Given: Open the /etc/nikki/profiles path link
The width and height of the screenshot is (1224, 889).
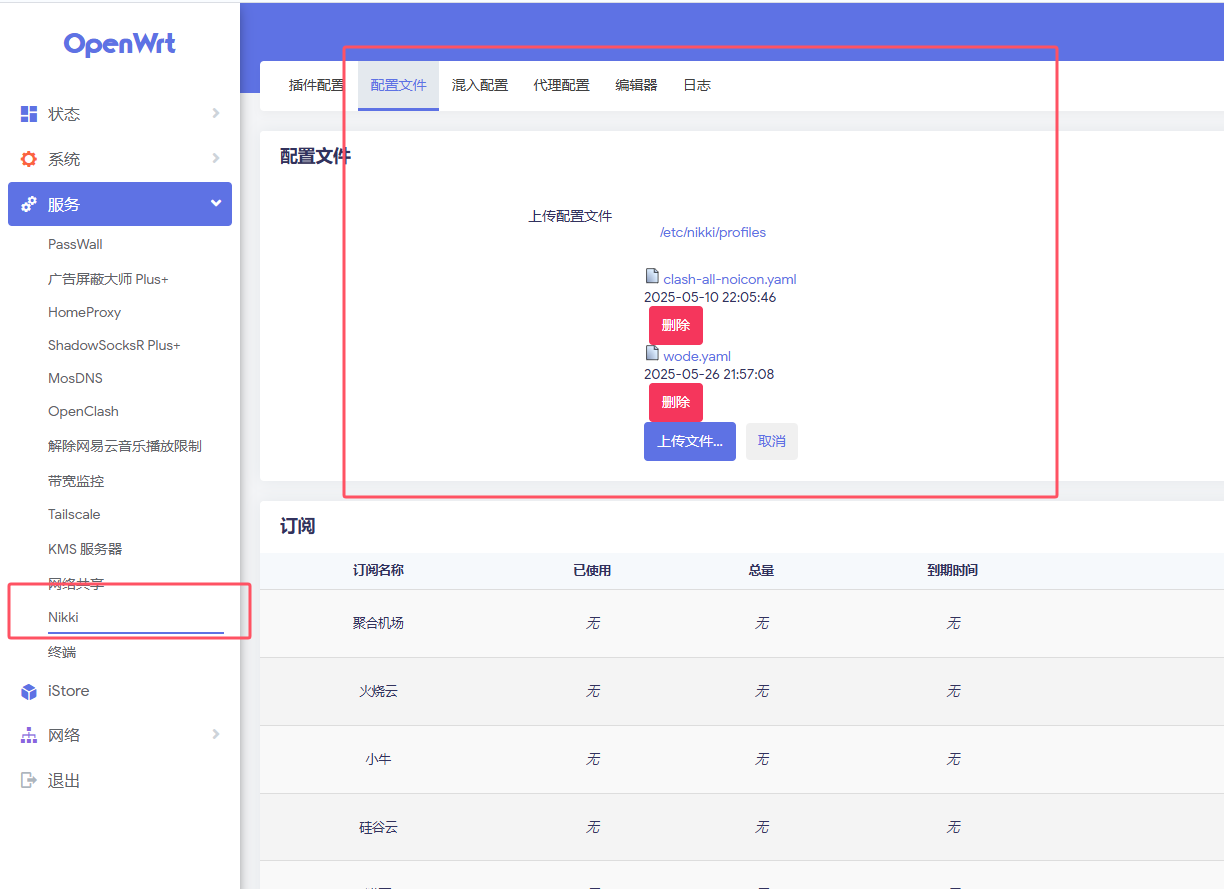Looking at the screenshot, I should [x=713, y=232].
